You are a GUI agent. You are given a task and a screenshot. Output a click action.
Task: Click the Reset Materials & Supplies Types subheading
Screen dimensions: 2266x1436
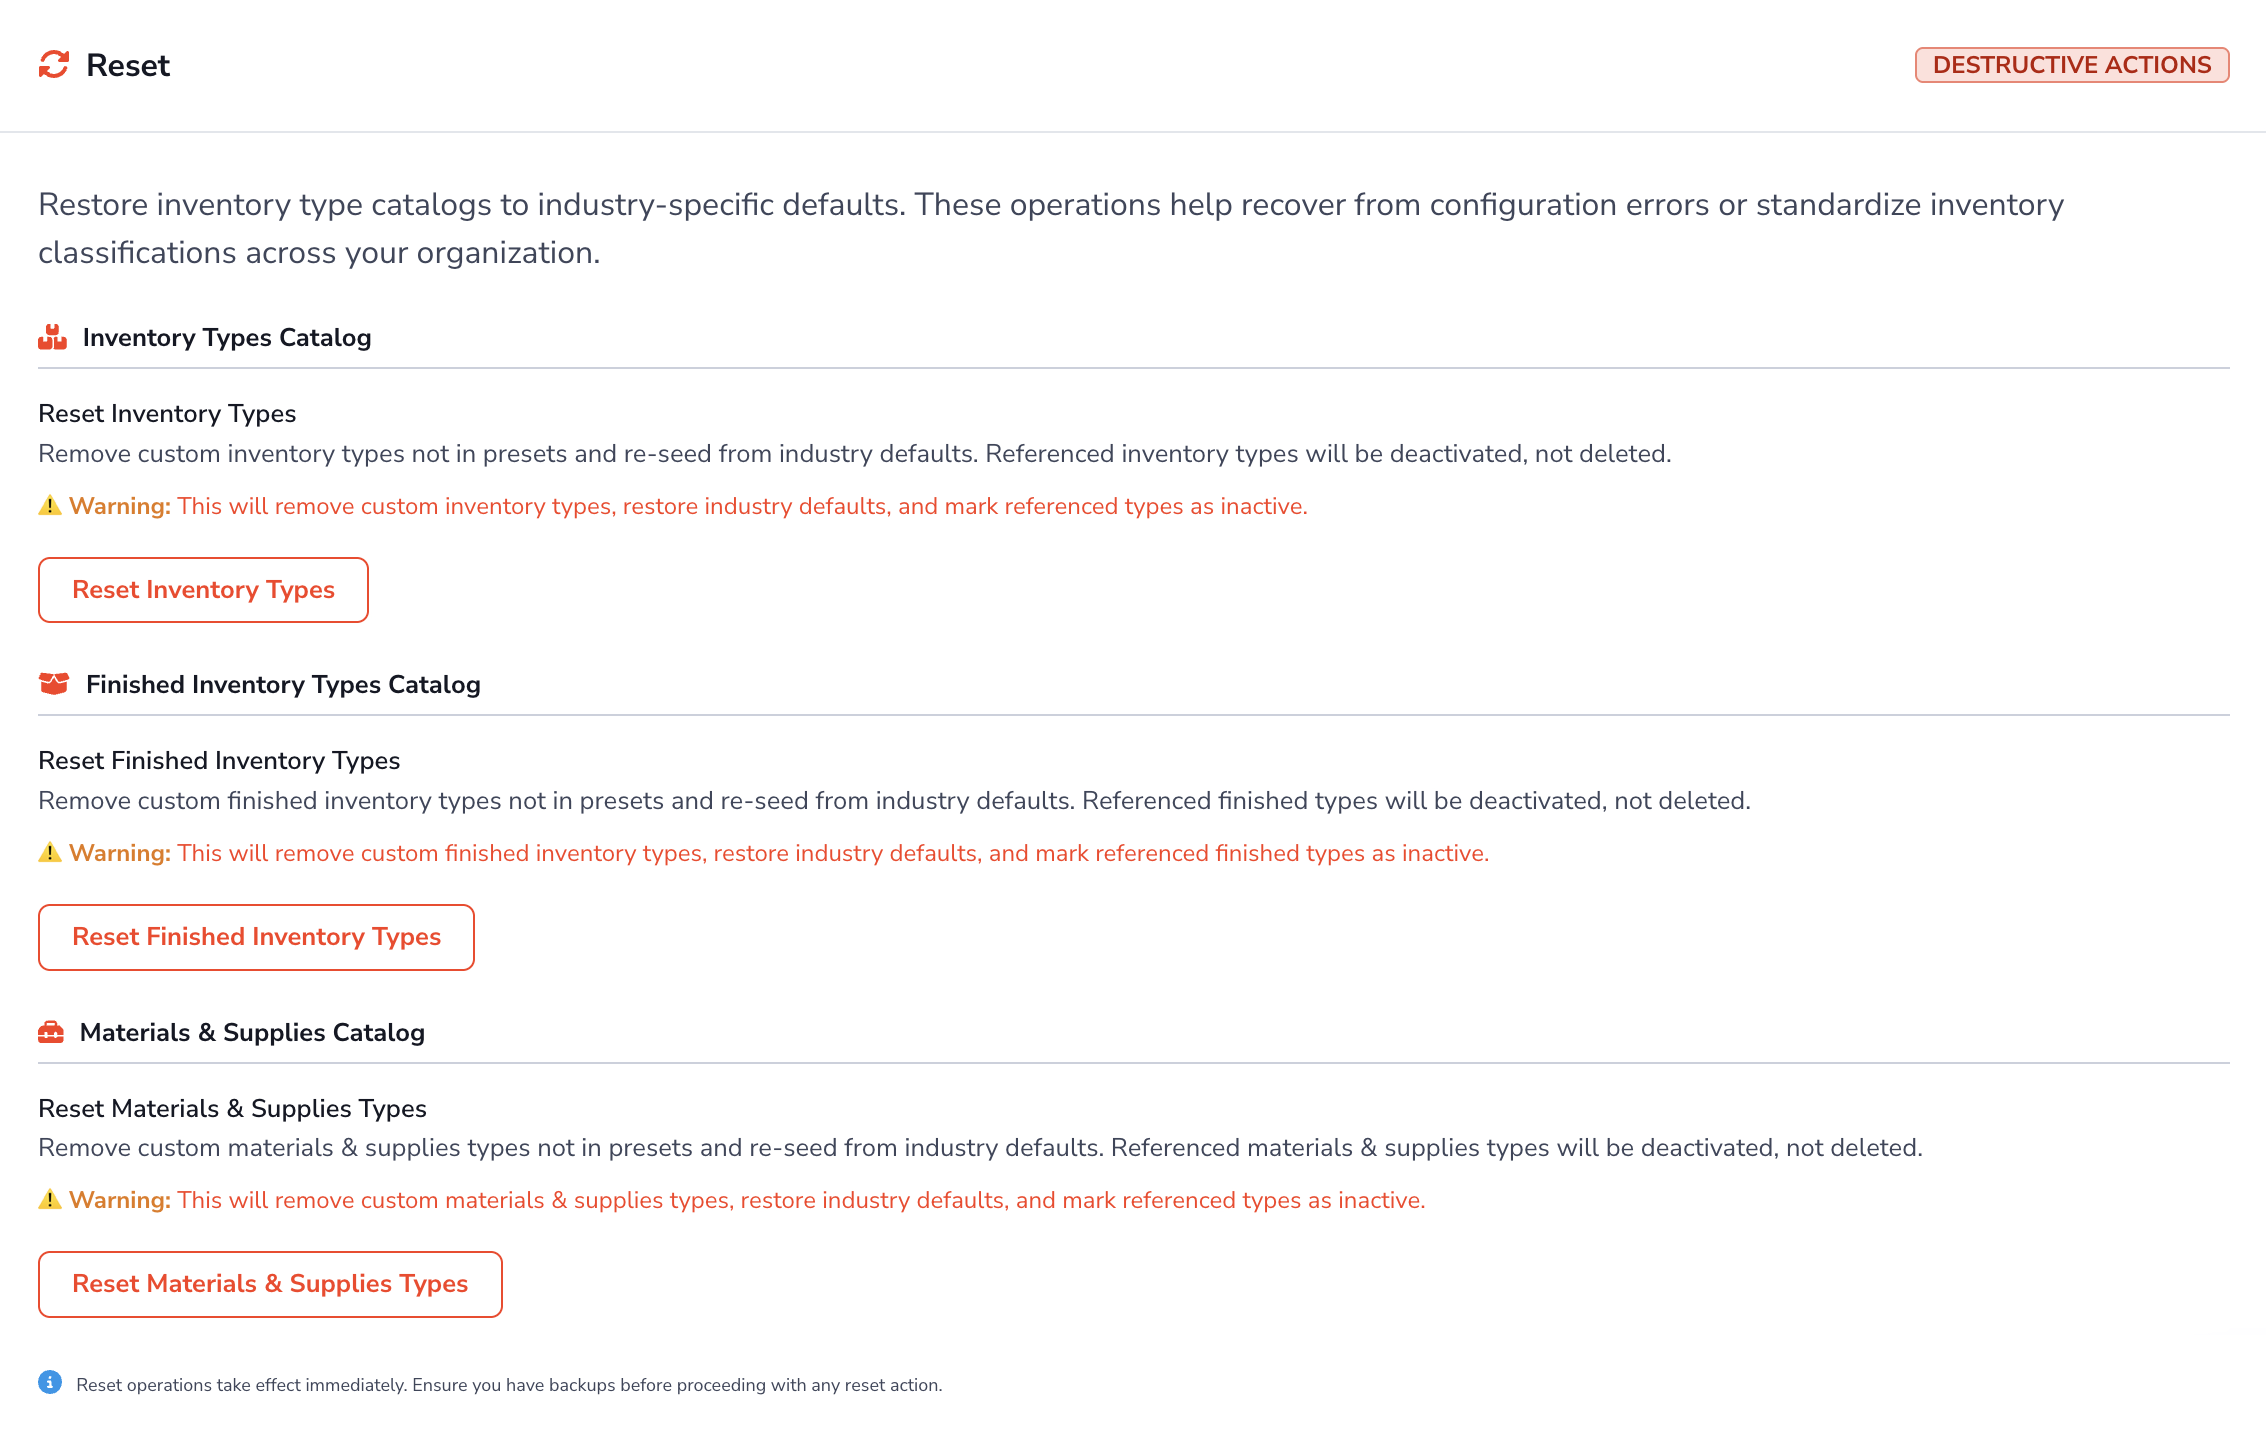click(232, 1108)
